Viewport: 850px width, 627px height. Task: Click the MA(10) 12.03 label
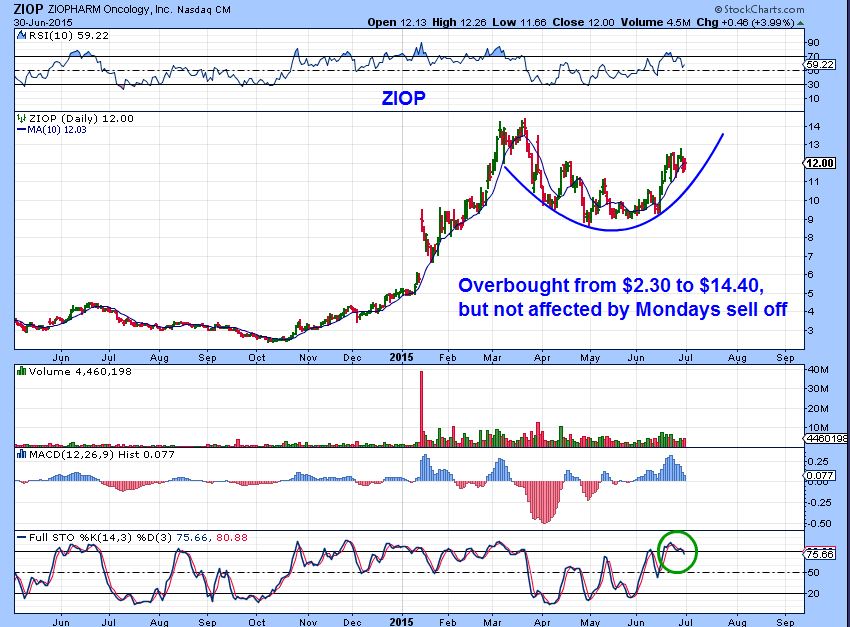(56, 130)
